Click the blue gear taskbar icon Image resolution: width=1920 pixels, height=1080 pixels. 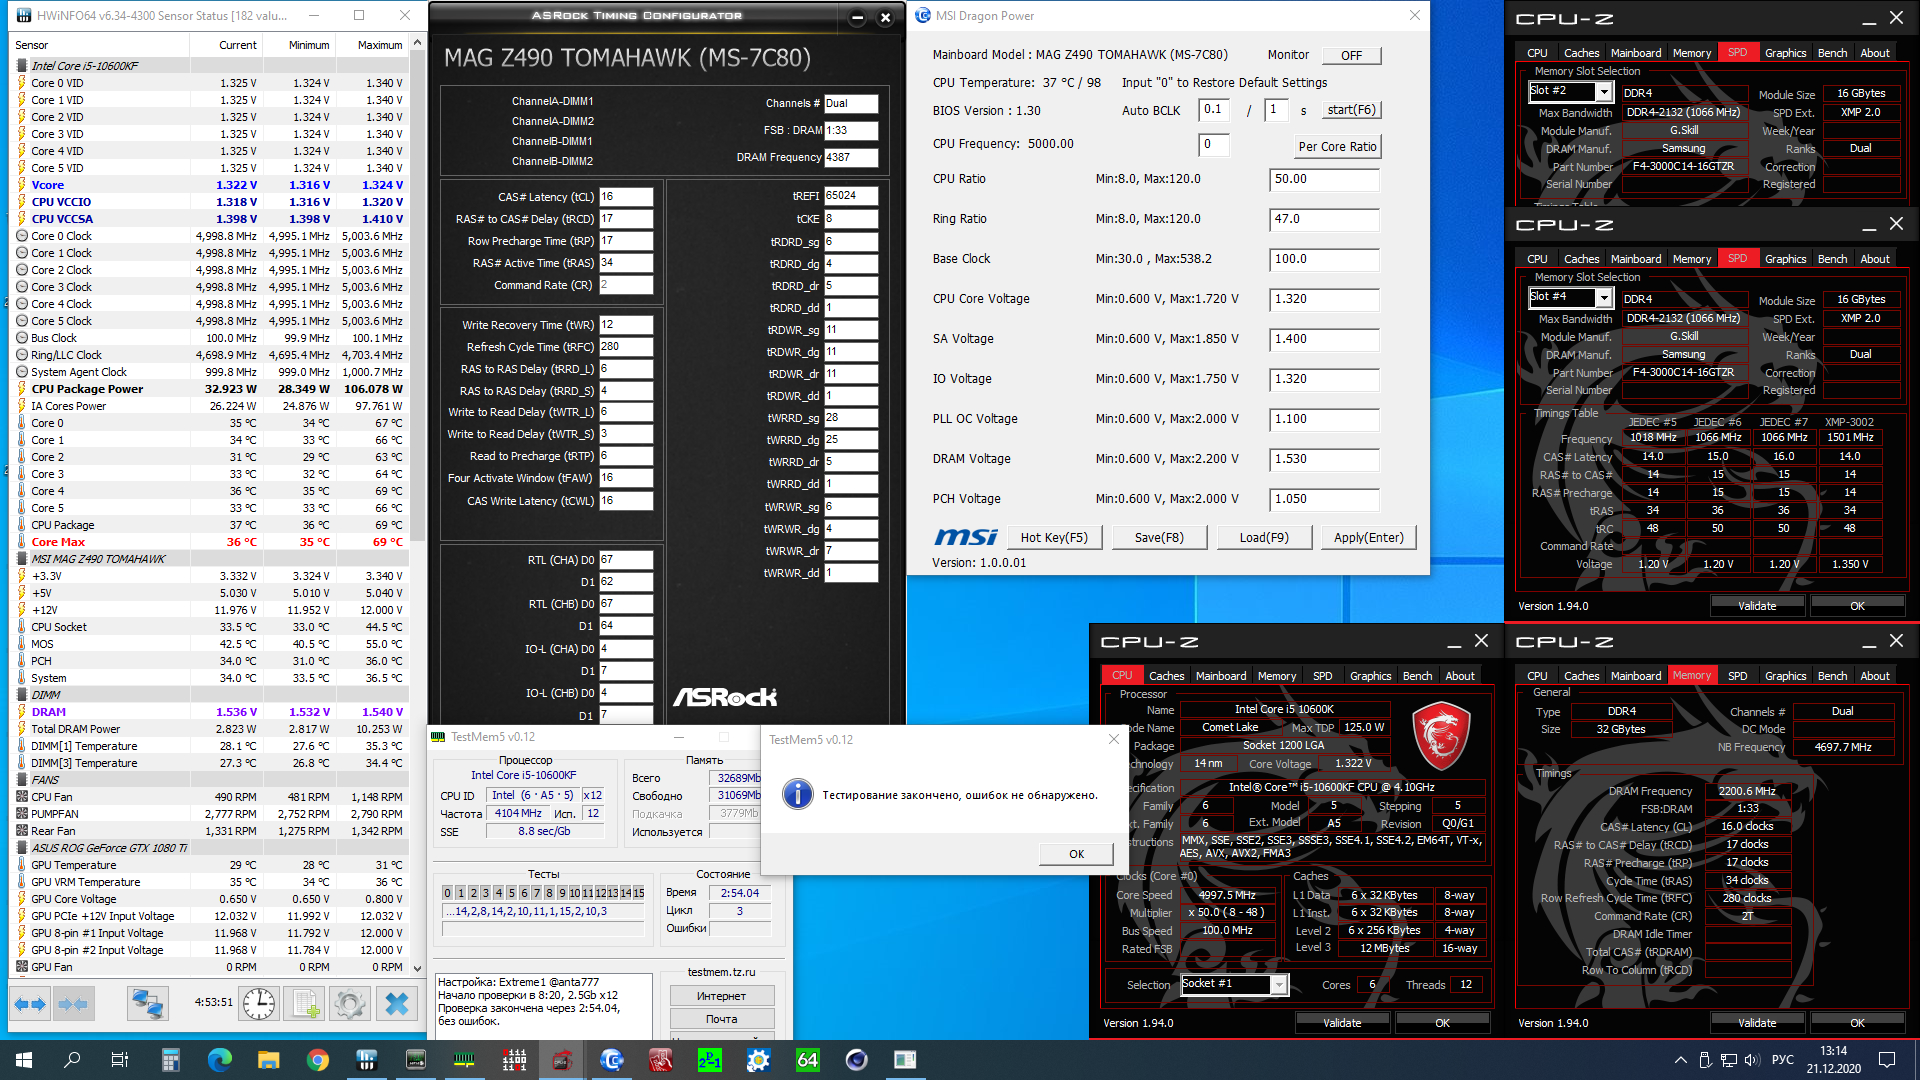pos(758,1060)
